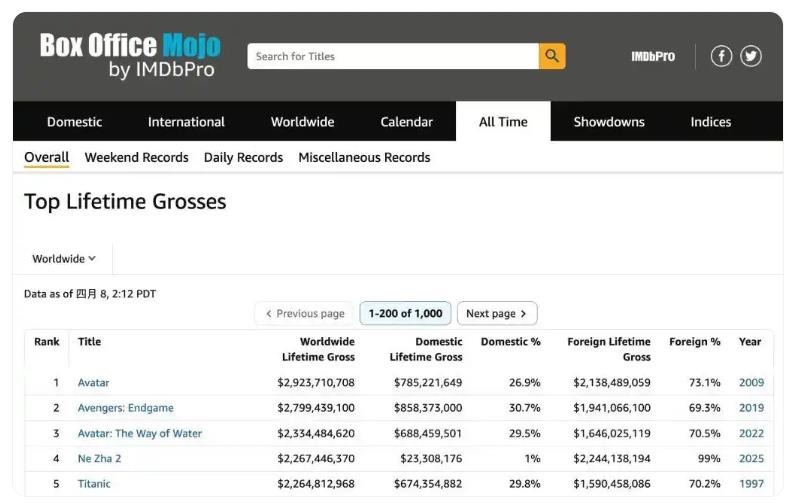Open the Ne Zha 2 title link

pyautogui.click(x=99, y=459)
